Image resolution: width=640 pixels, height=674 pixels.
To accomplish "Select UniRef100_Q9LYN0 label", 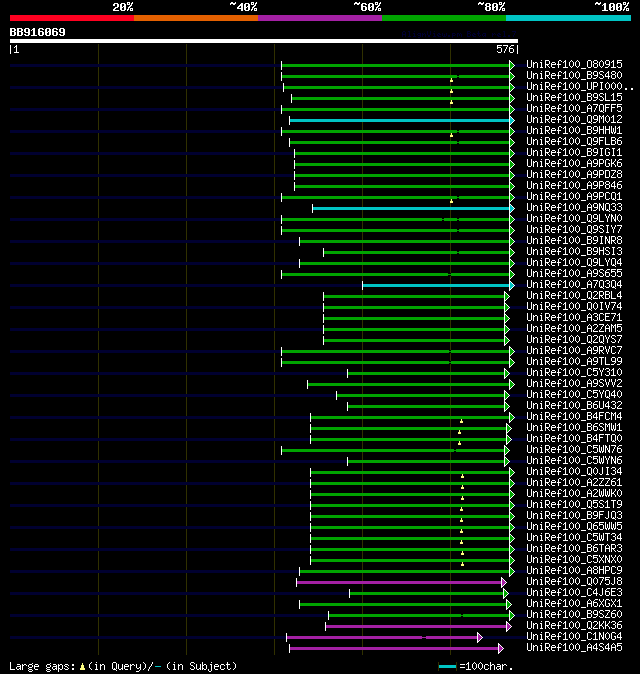I will [574, 218].
